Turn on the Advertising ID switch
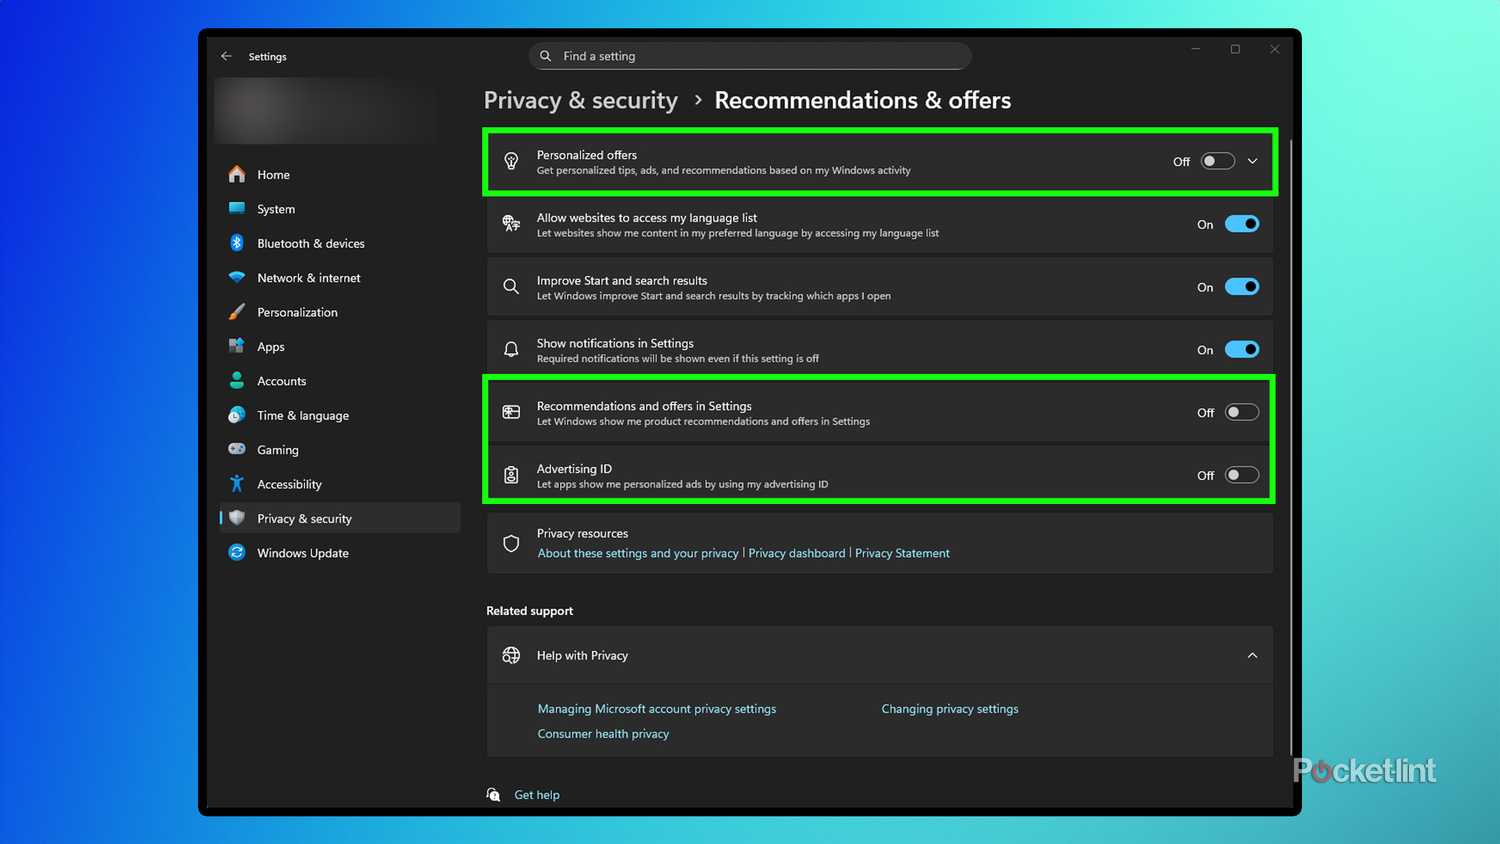 tap(1242, 474)
